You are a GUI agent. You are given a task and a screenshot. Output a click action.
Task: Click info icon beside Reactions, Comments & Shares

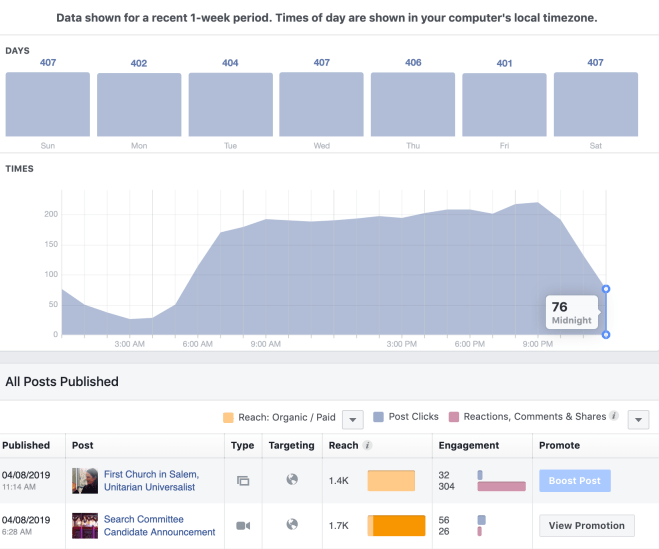614,416
